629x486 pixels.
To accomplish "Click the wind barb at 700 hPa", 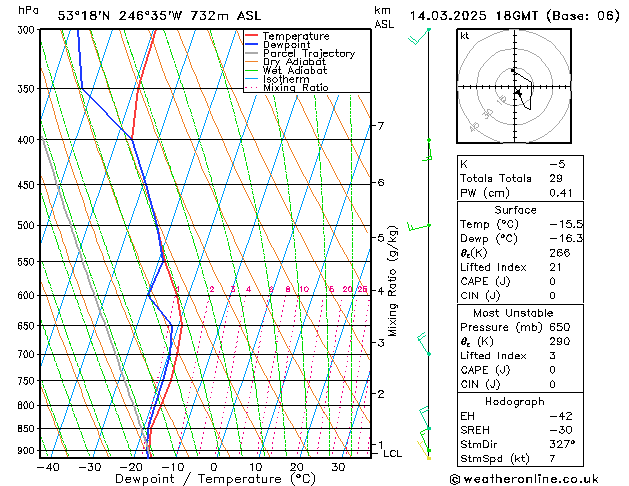I will 424,344.
